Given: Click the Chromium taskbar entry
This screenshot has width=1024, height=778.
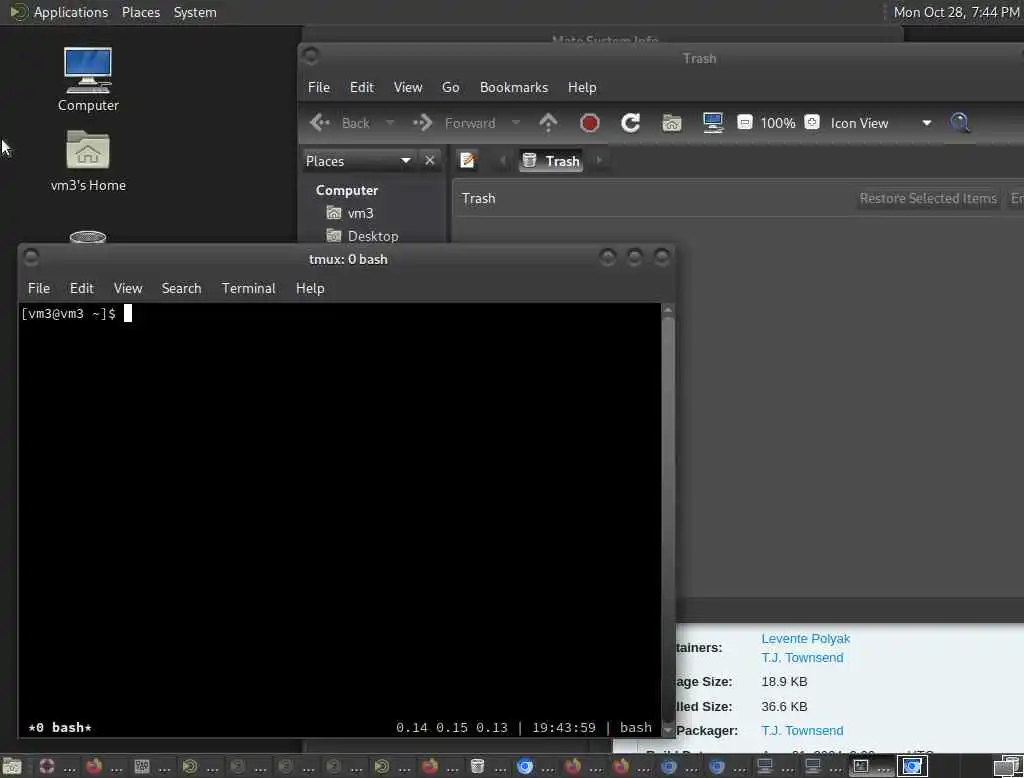Looking at the screenshot, I should [x=524, y=766].
